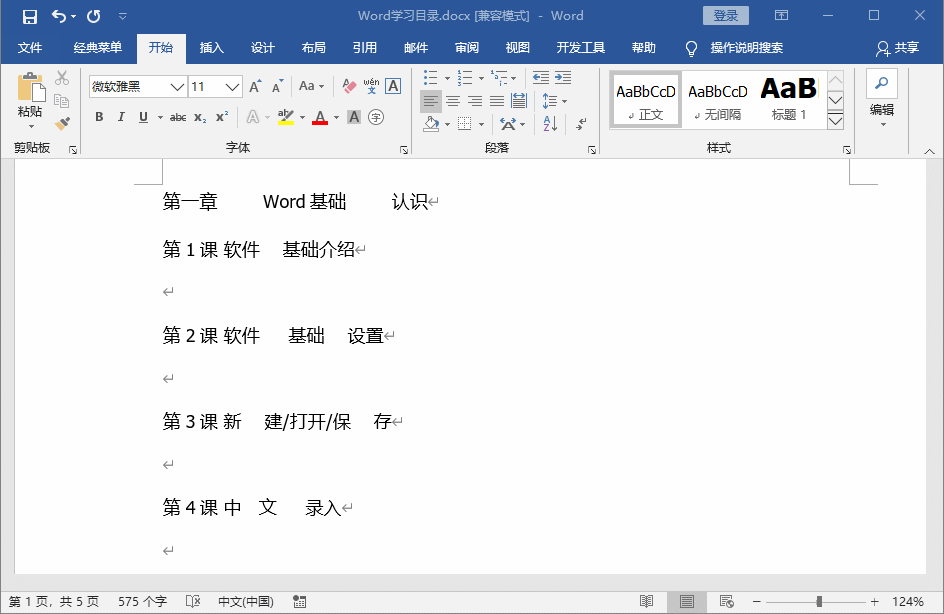Screen dimensions: 944x614
Task: Paste from the clipboard icon
Action: tap(31, 88)
